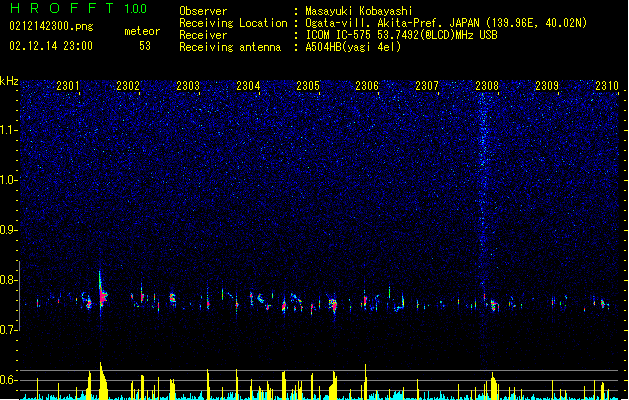This screenshot has width=629, height=400.
Task: Click the 2301 time marker
Action: tap(68, 85)
